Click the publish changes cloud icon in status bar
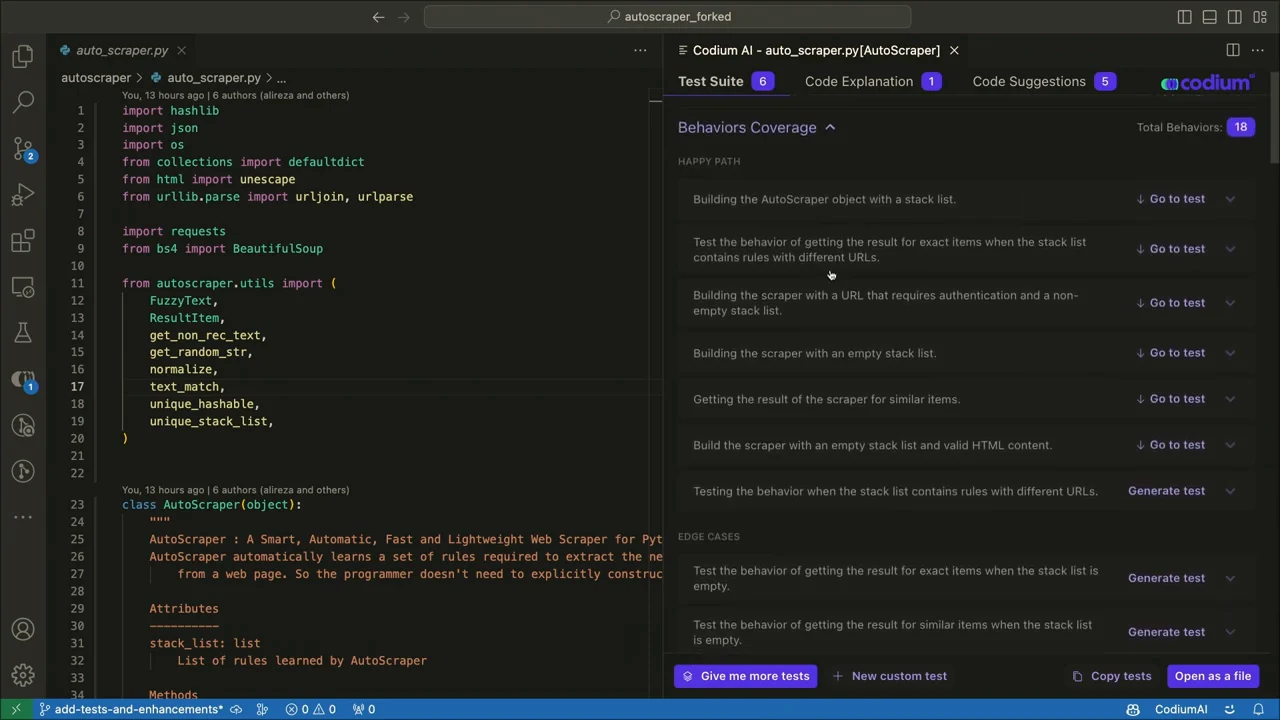The width and height of the screenshot is (1280, 720). (x=236, y=709)
